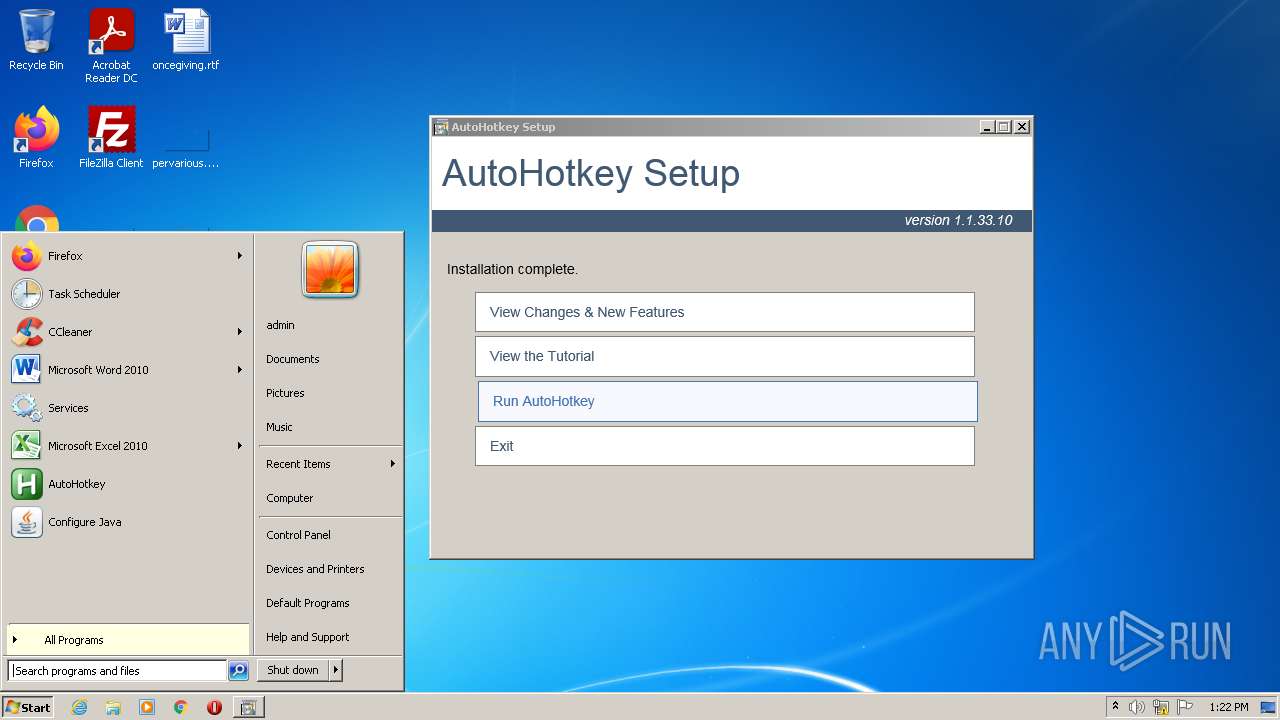Click the taskbar clock showing 1:22 PM
This screenshot has width=1280, height=720.
click(x=1228, y=707)
